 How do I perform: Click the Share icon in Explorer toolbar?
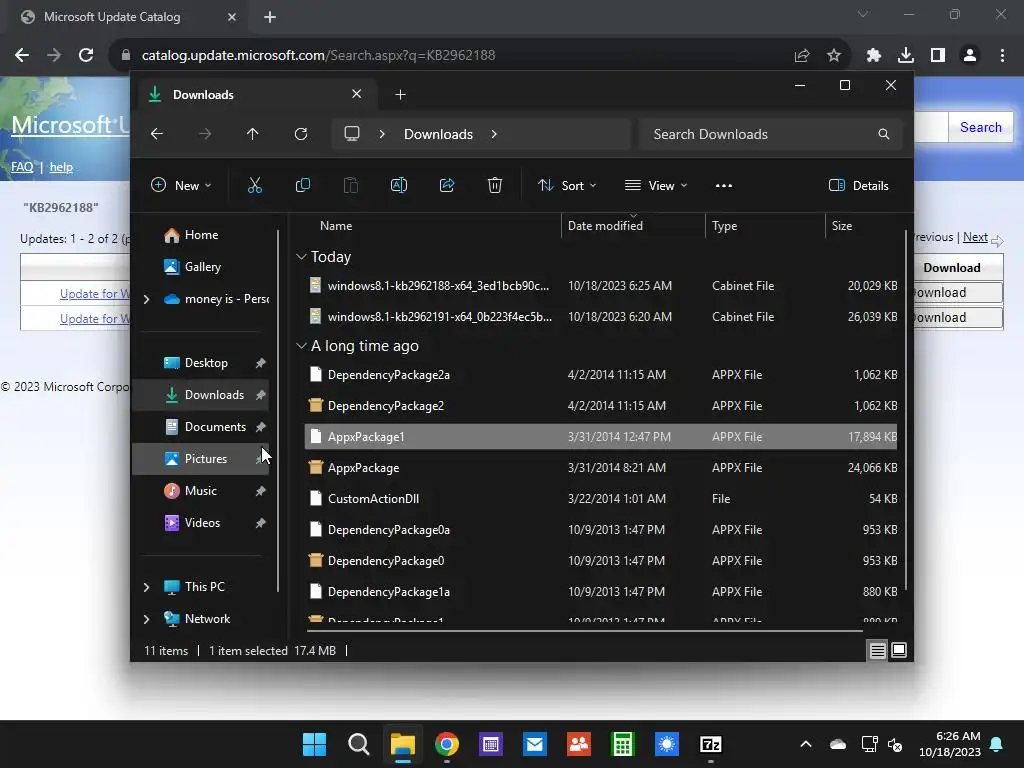447,185
